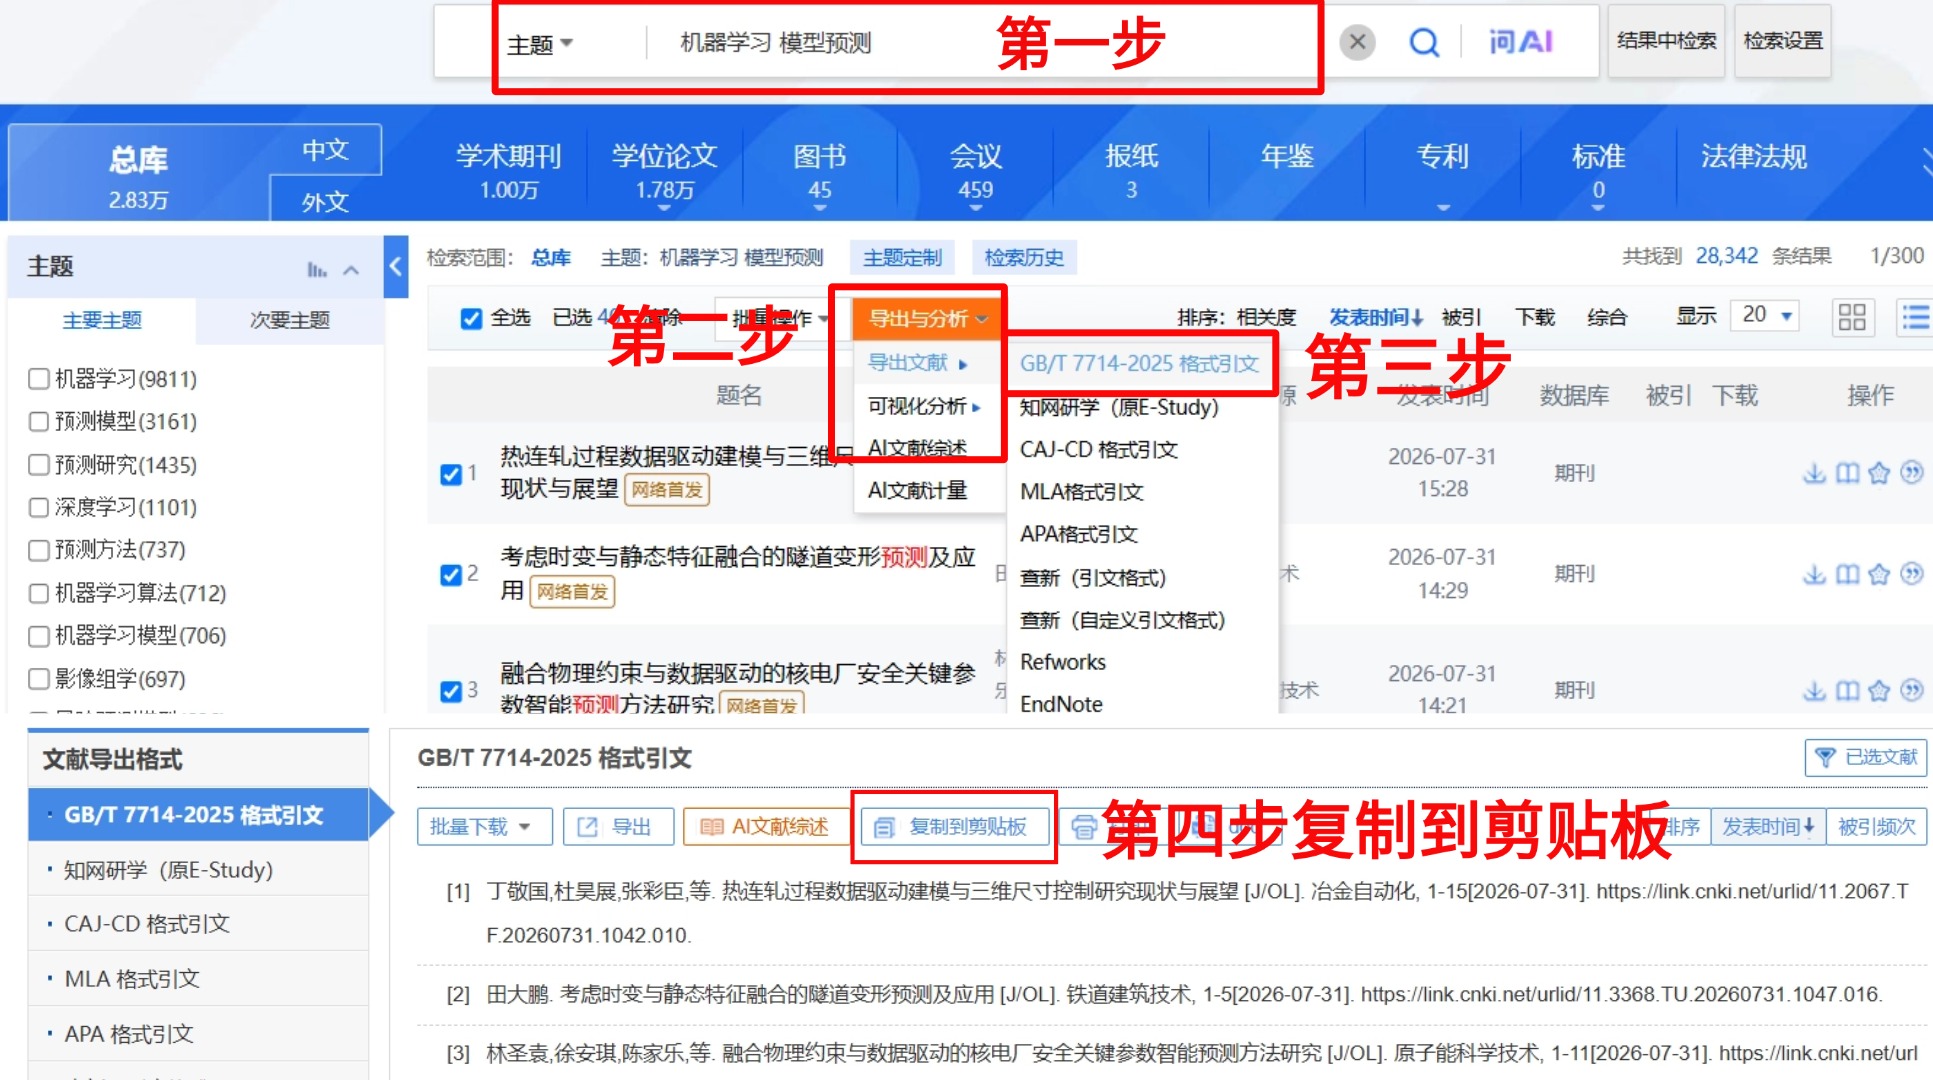Check the 预测研究(1435) topic filter

pos(39,465)
